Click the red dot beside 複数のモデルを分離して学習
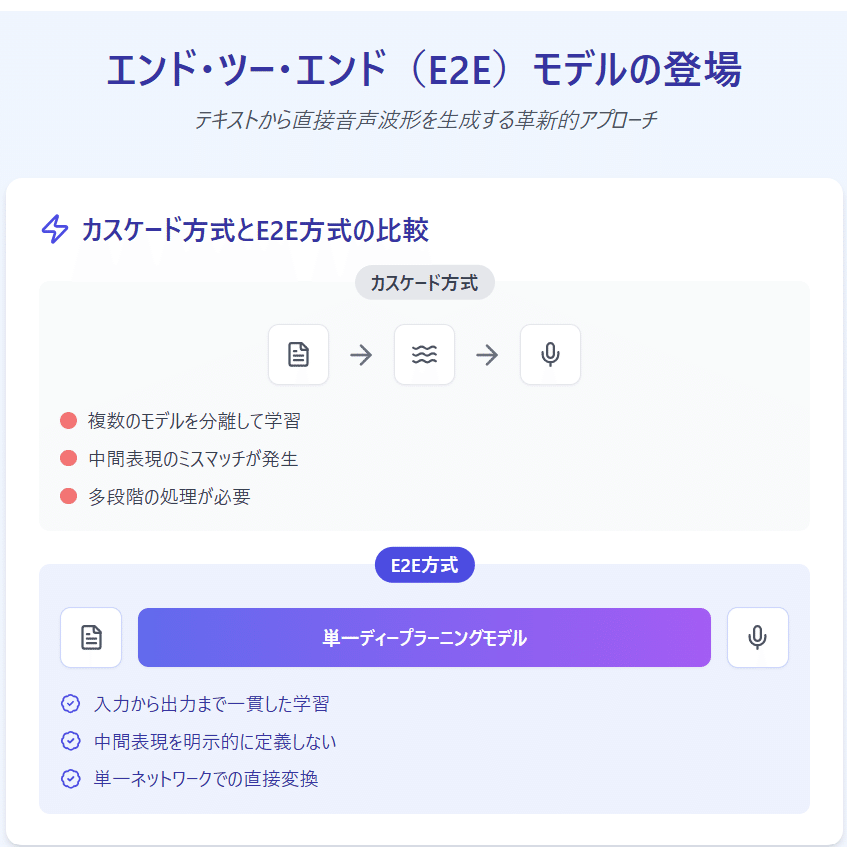This screenshot has width=847, height=847. coord(68,421)
